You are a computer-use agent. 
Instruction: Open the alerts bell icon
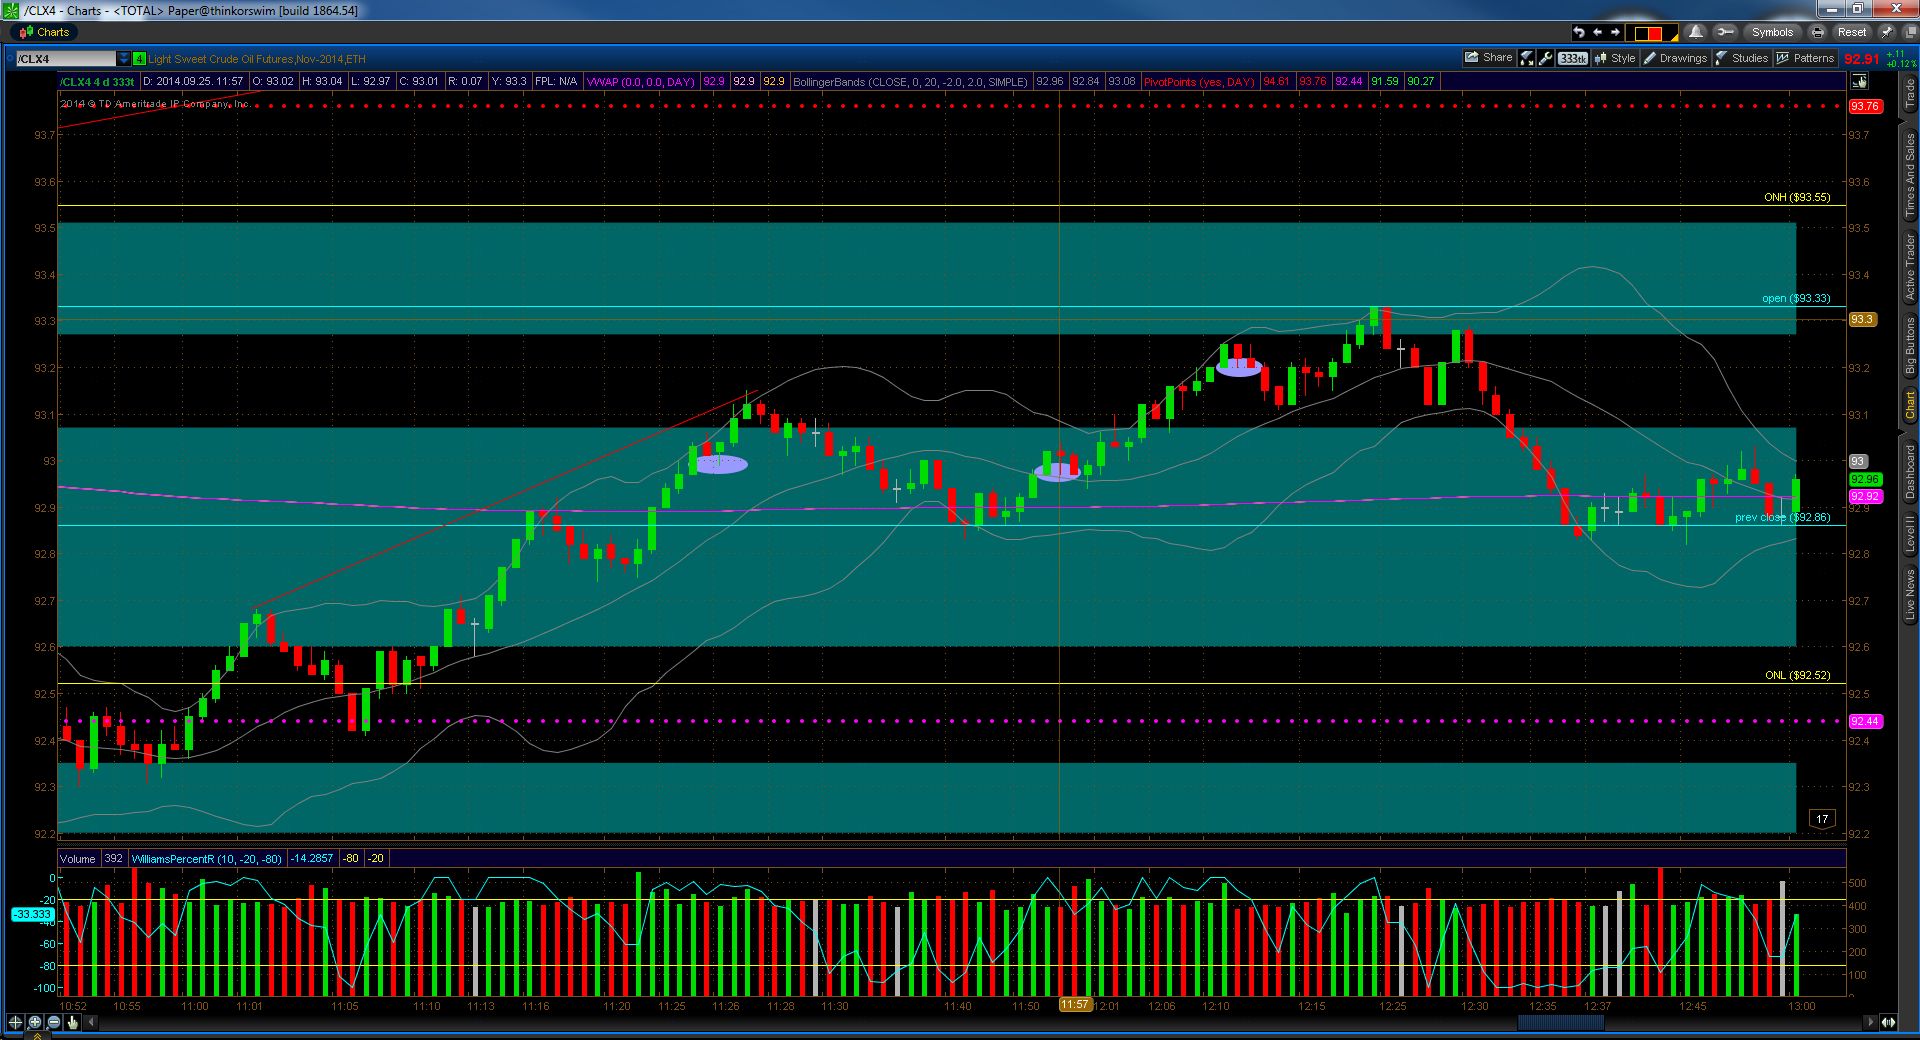(x=1695, y=32)
